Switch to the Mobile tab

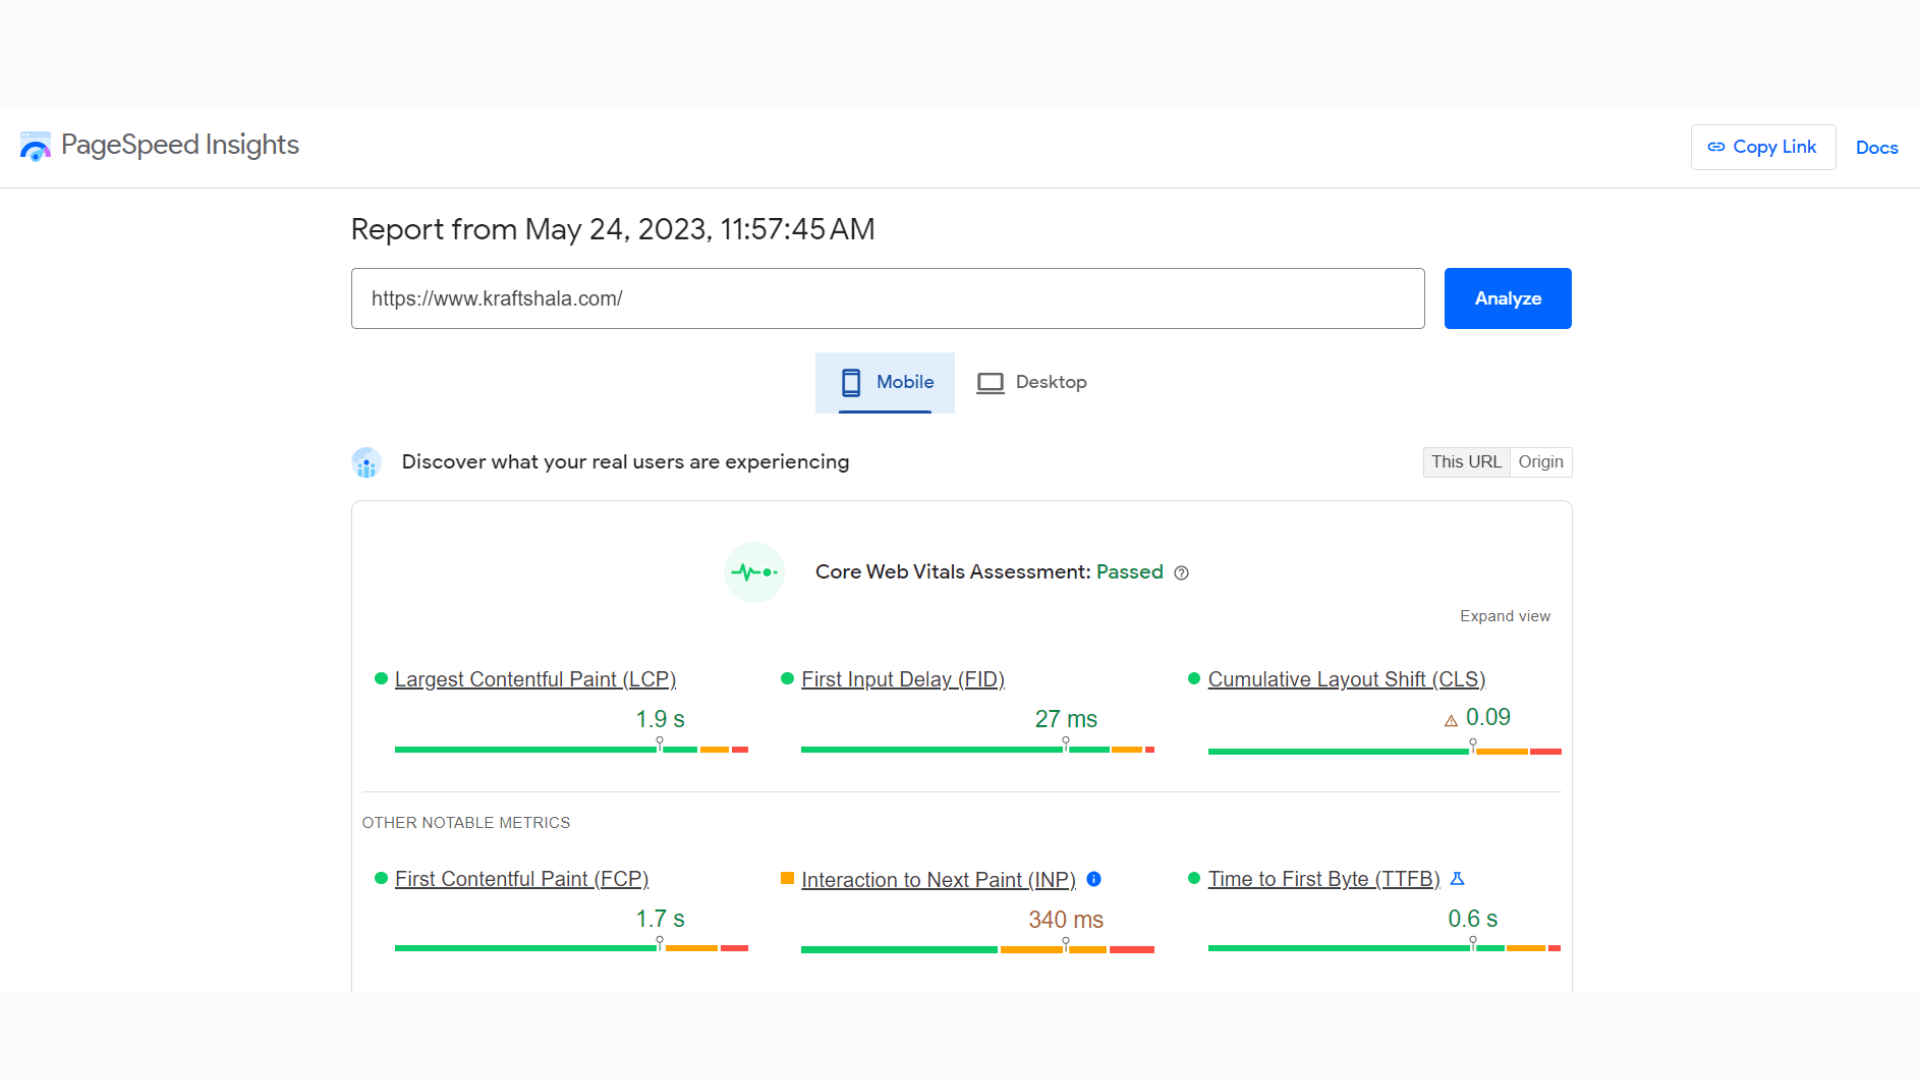point(885,382)
